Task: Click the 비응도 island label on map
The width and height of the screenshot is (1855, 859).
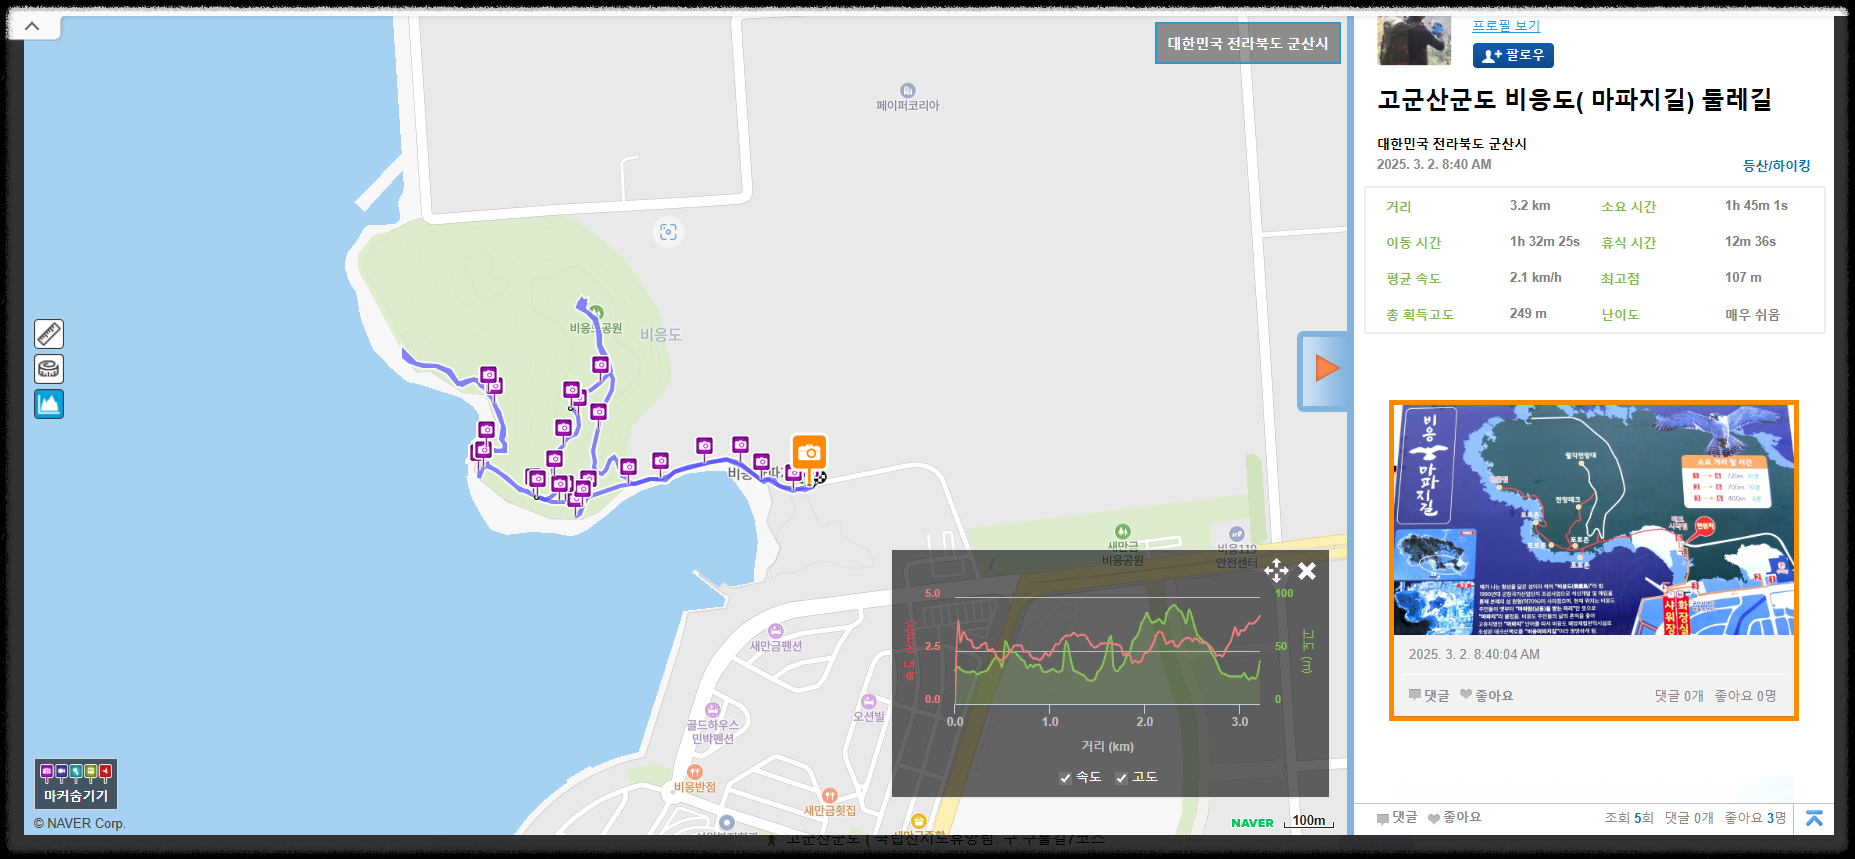Action: coord(661,334)
